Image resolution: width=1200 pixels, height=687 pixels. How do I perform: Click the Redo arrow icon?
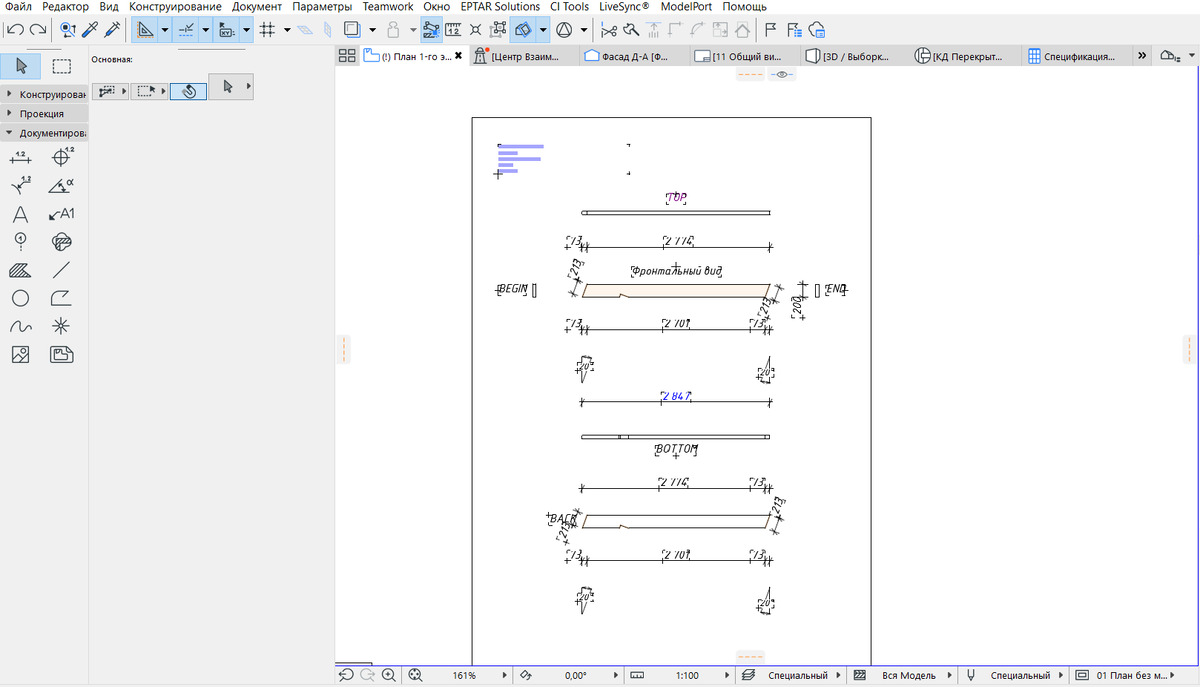coord(38,30)
